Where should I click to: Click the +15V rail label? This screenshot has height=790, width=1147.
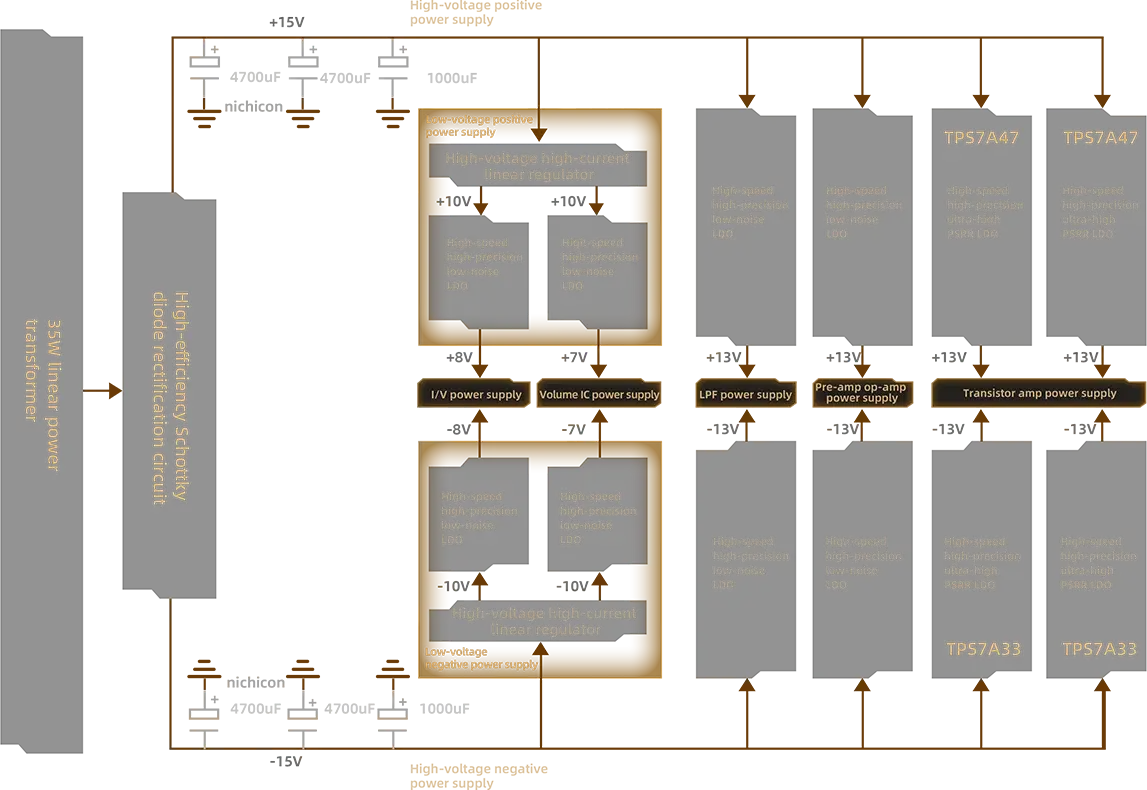coord(286,22)
